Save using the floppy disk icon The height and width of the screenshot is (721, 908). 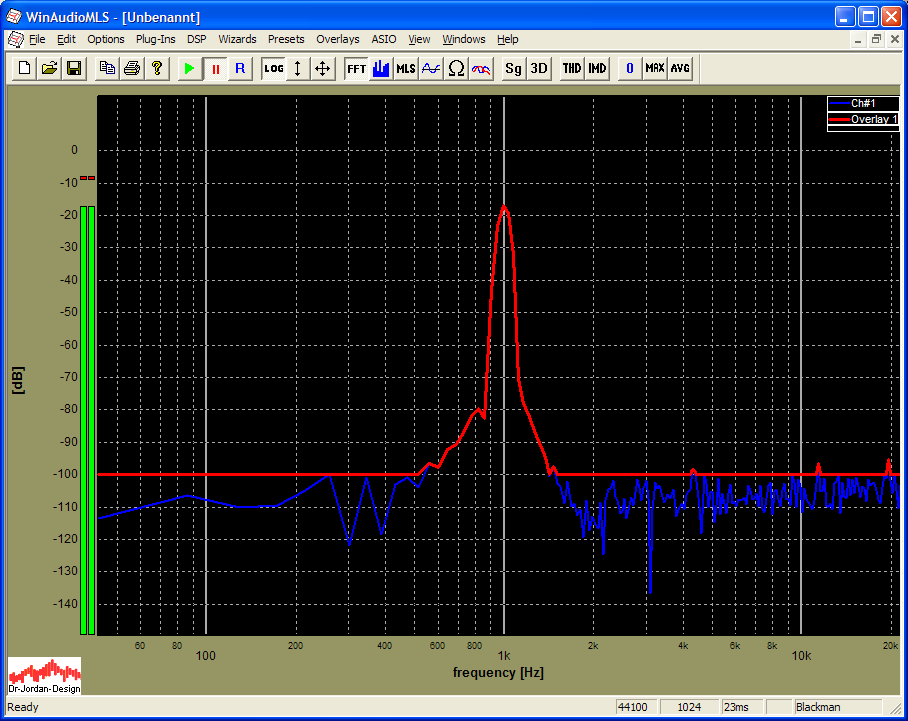tap(74, 68)
